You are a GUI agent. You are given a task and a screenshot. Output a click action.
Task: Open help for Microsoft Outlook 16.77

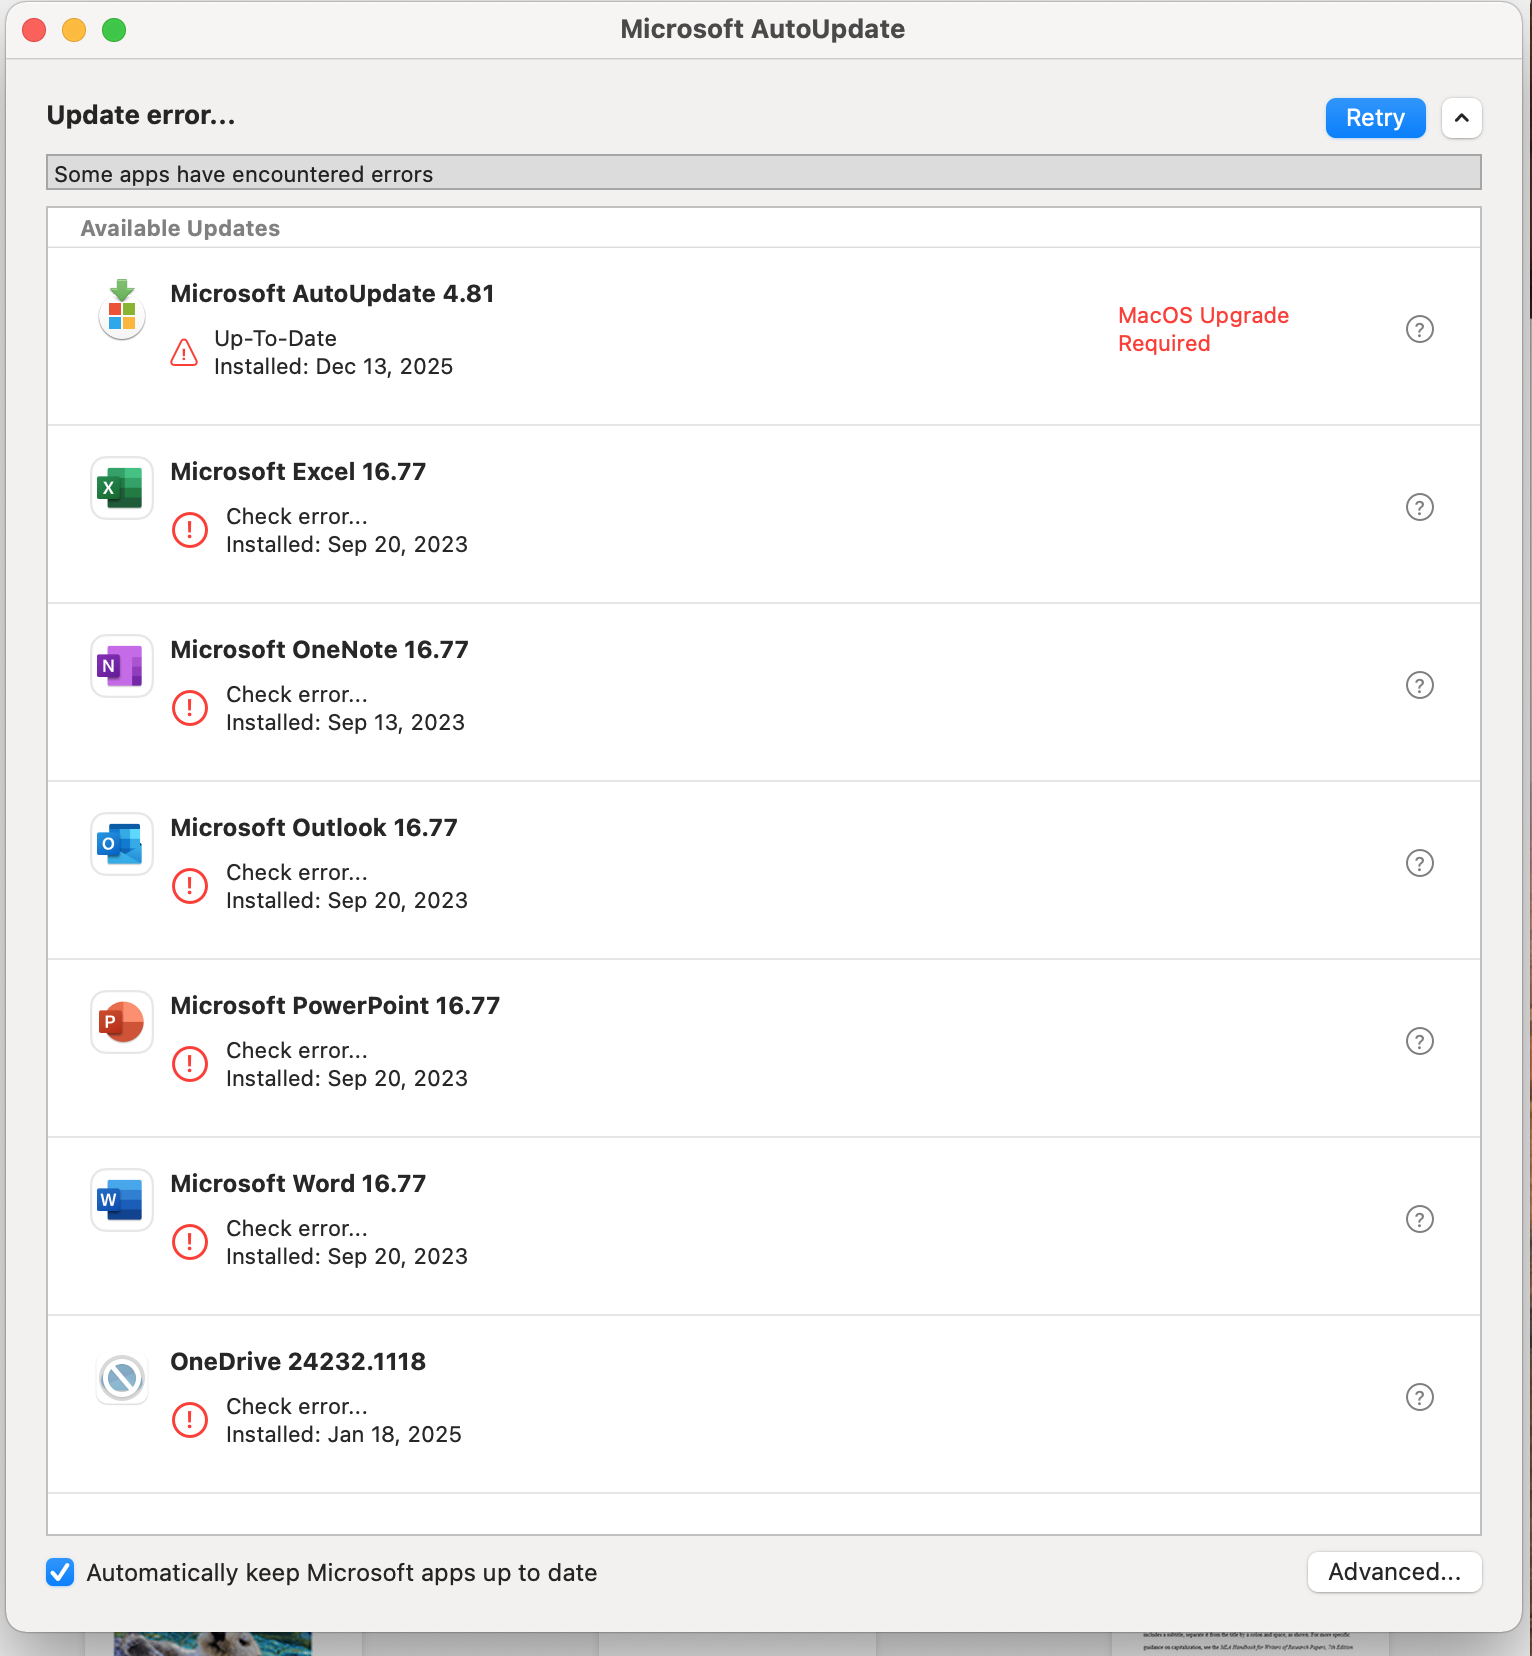(1420, 863)
